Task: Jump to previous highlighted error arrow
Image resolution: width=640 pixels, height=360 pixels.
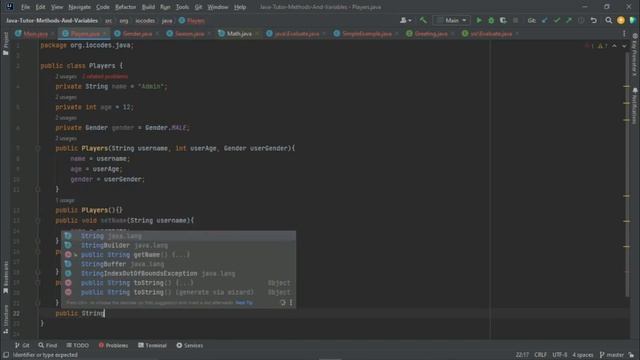Action: 614,46
